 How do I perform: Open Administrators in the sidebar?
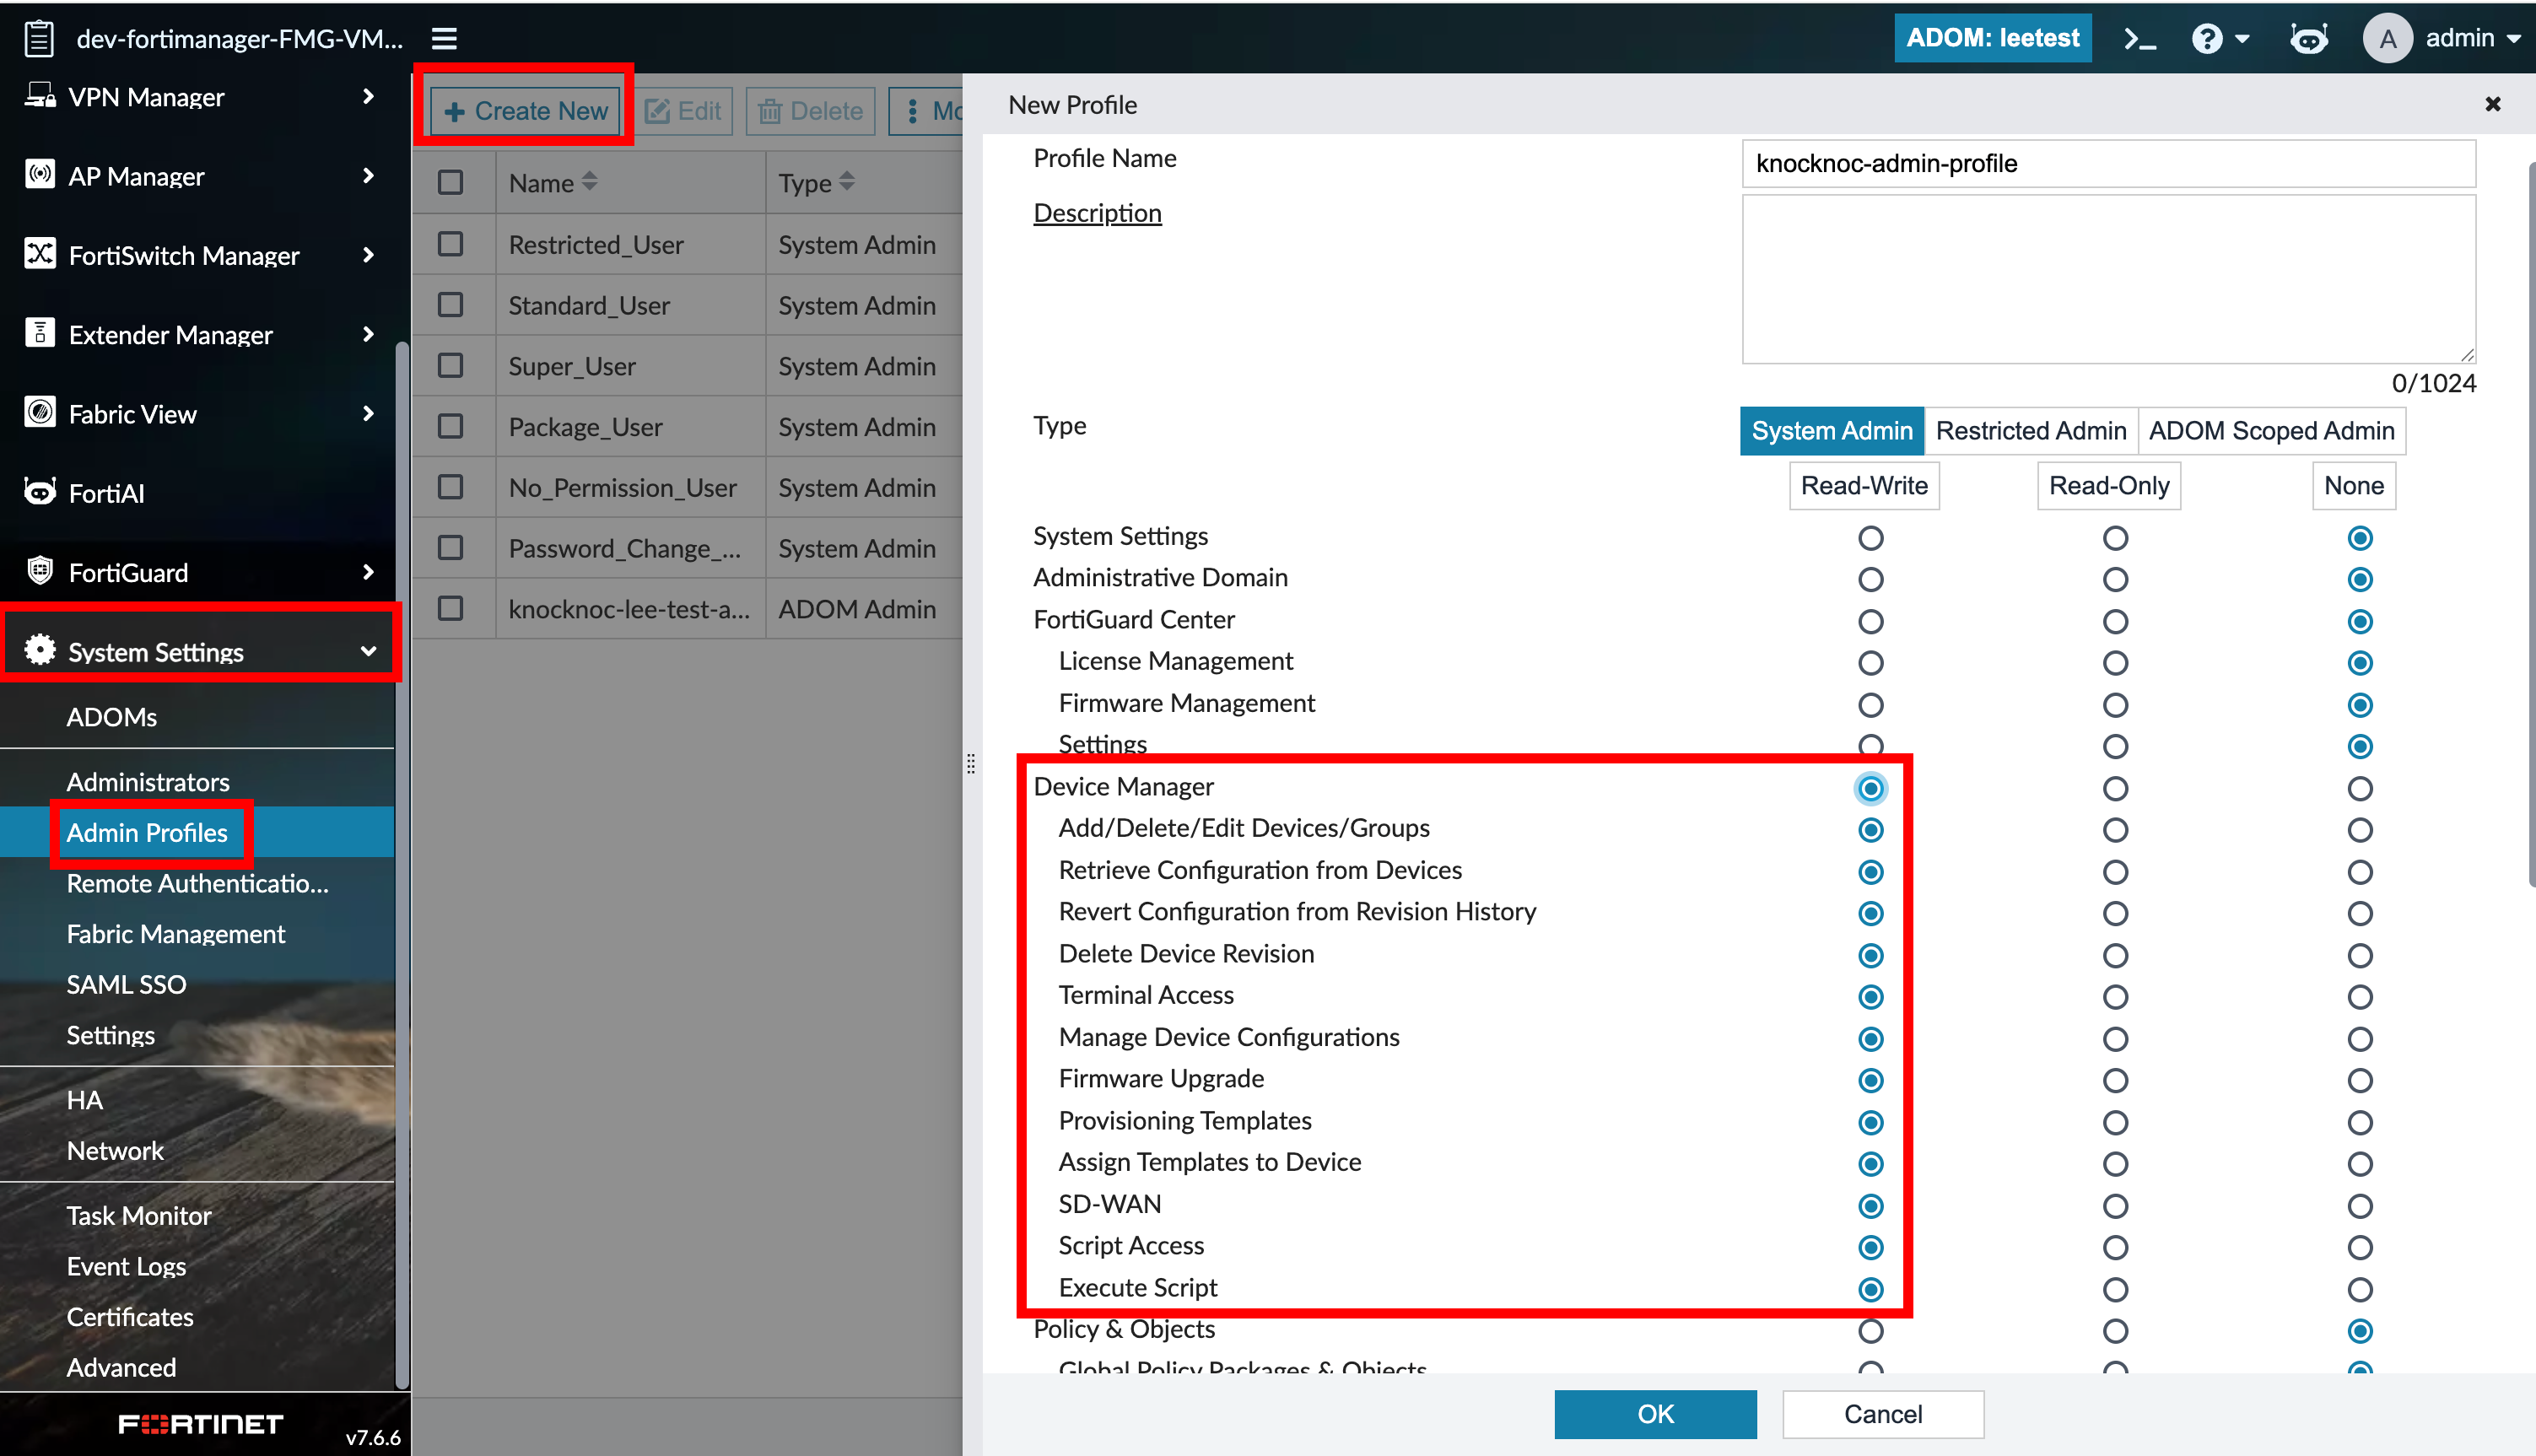tap(148, 781)
